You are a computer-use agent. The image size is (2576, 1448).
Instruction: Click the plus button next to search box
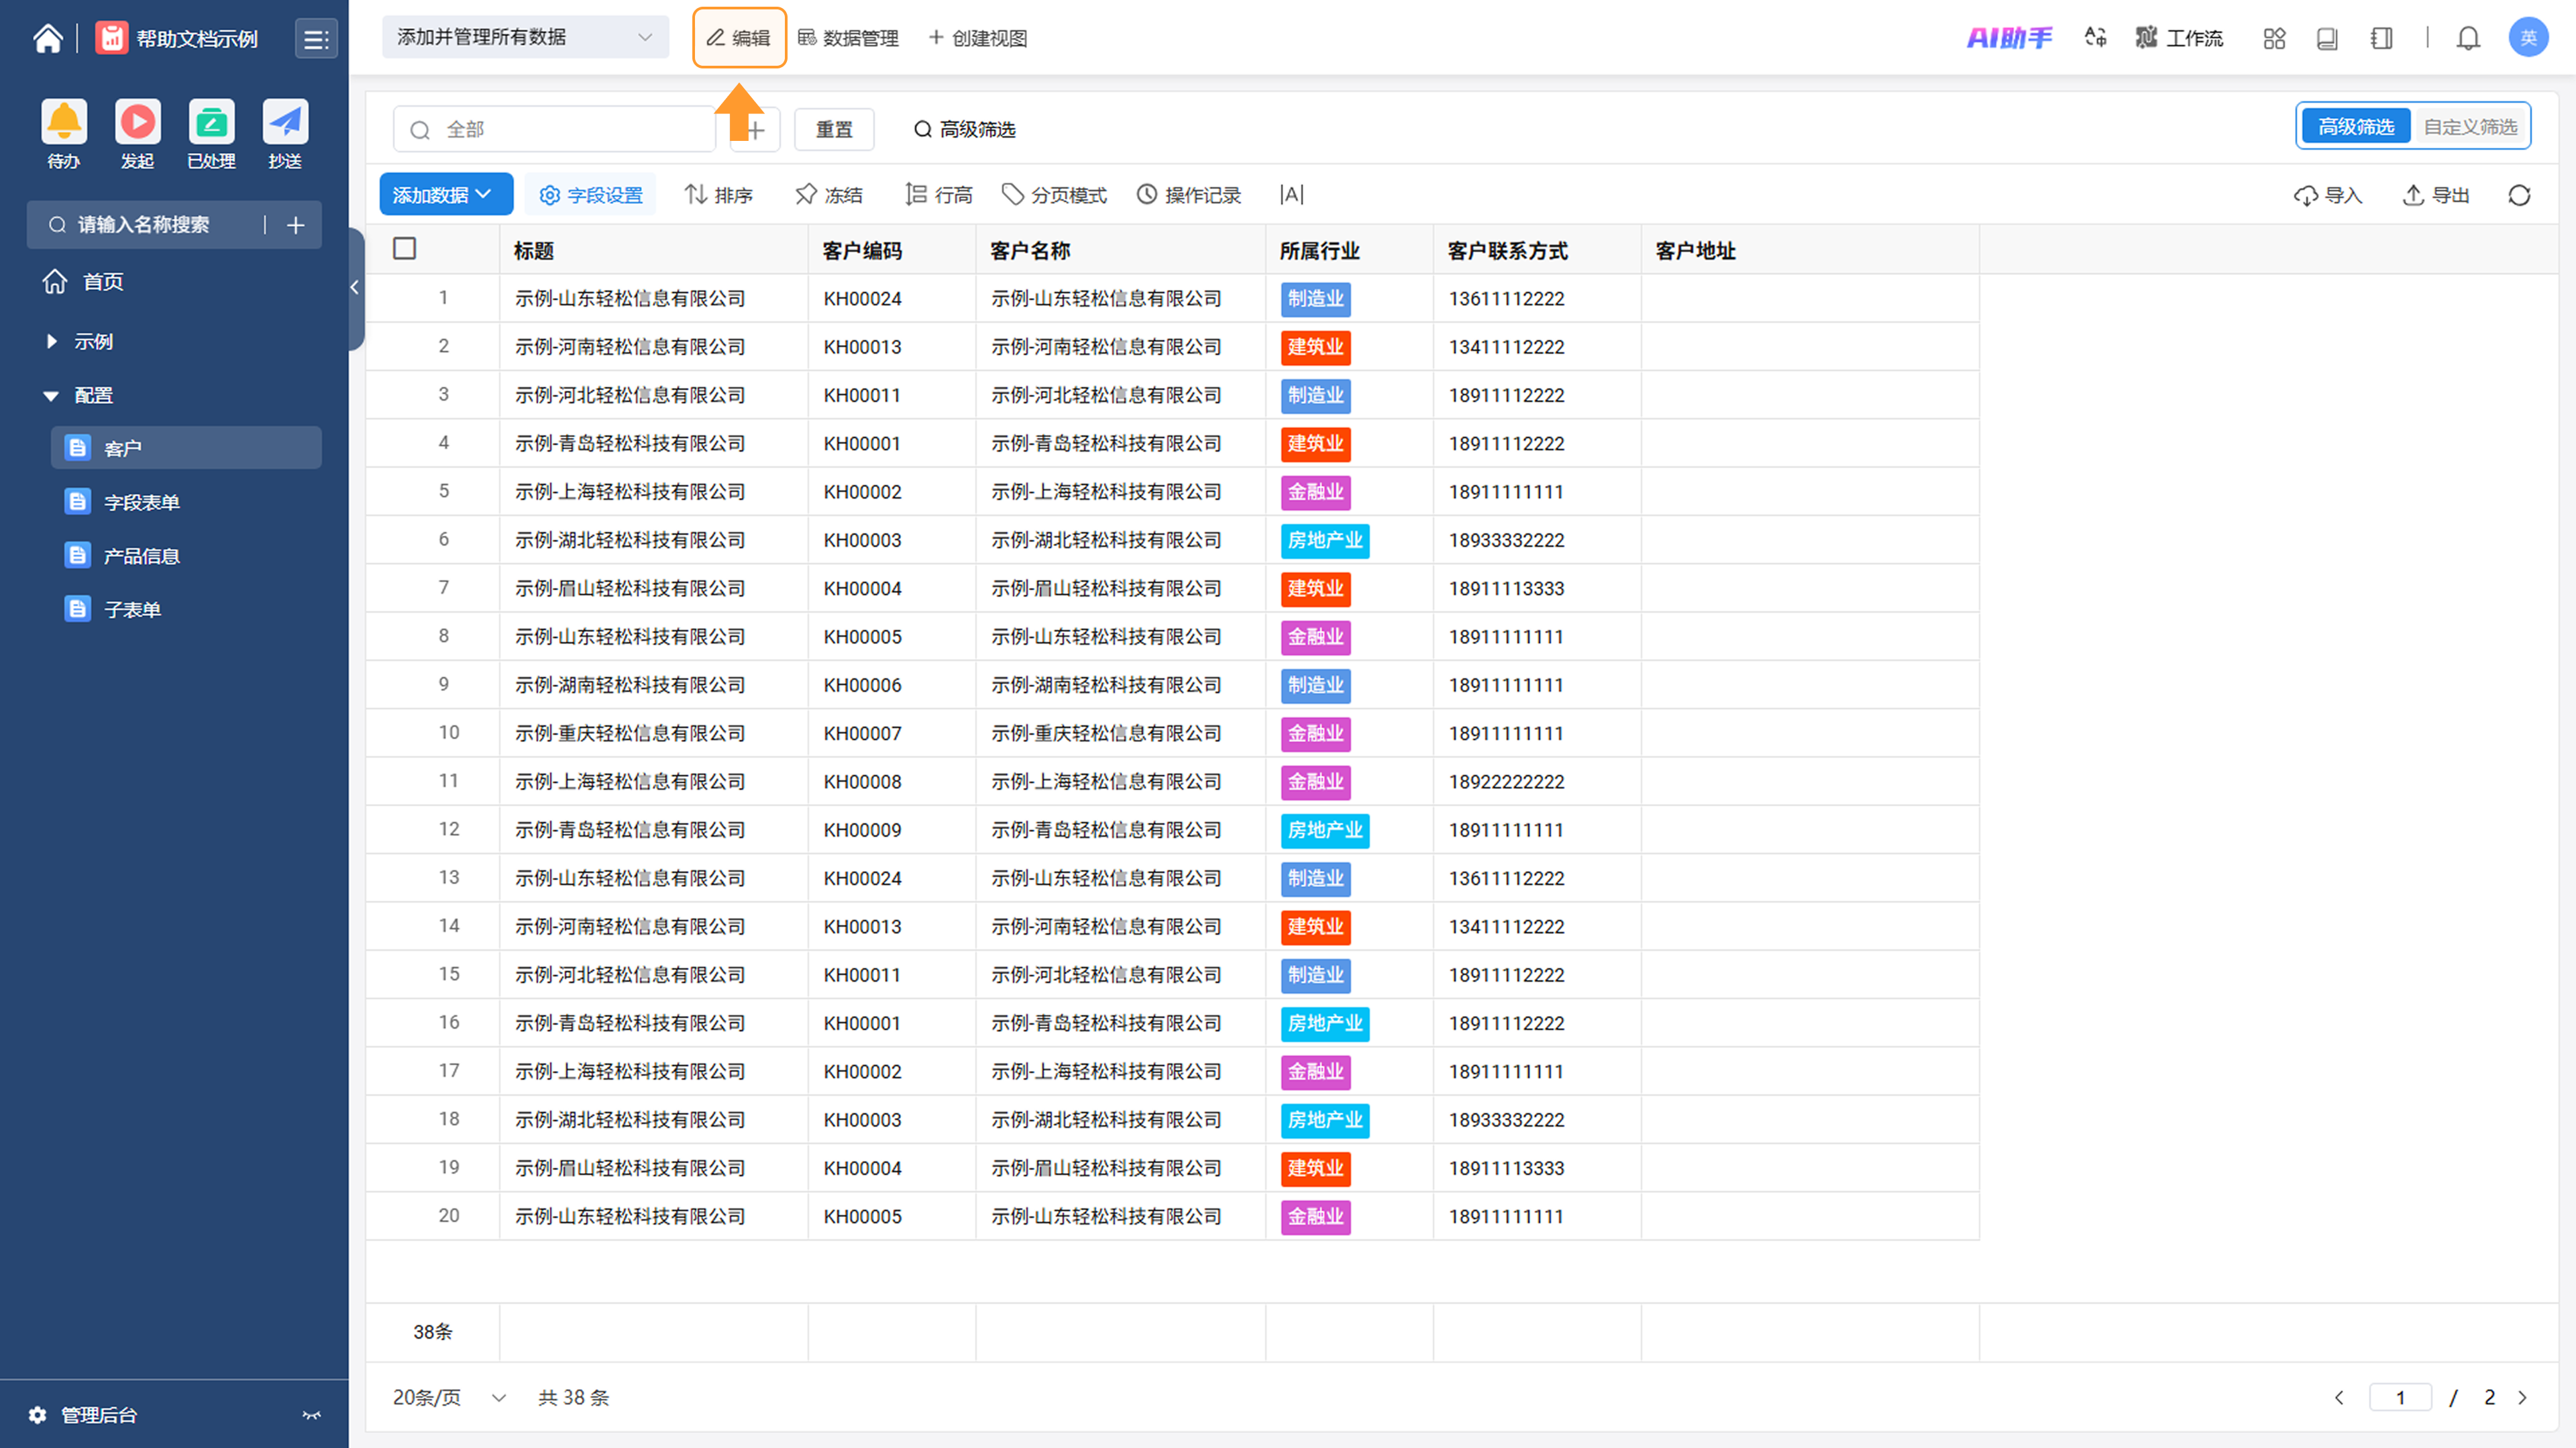tap(756, 130)
